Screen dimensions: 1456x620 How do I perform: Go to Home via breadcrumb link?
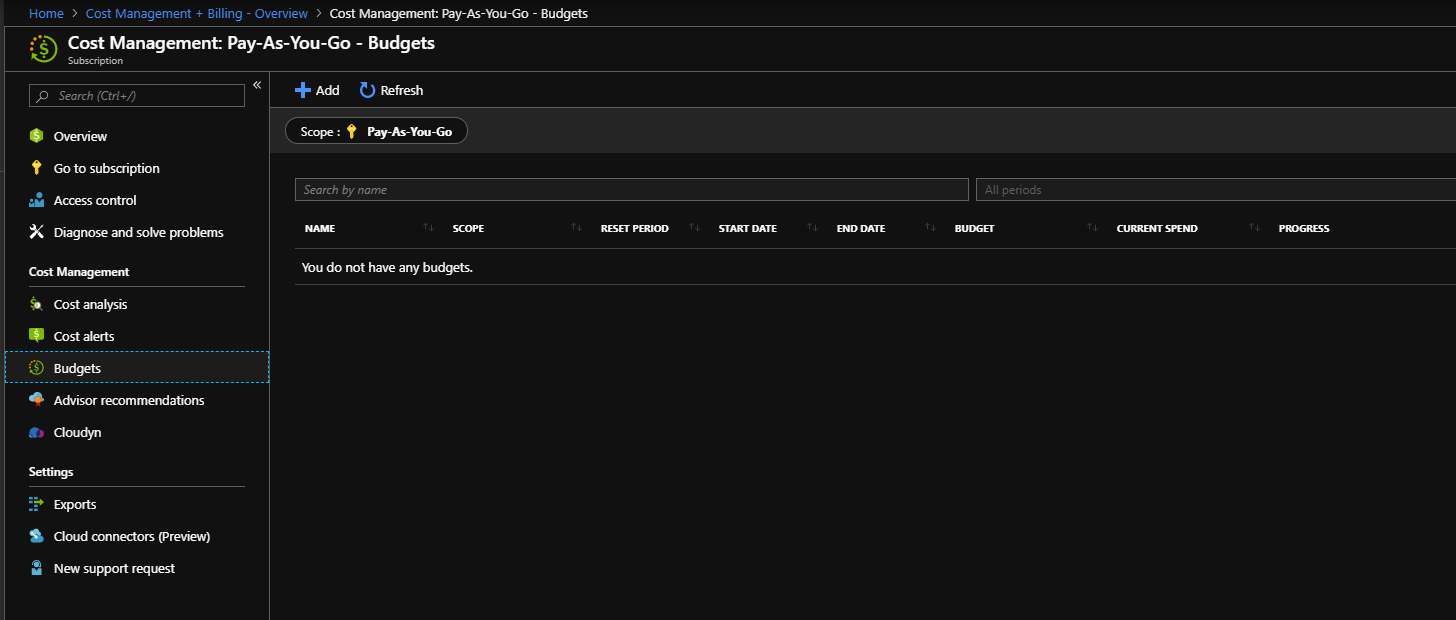coord(46,13)
